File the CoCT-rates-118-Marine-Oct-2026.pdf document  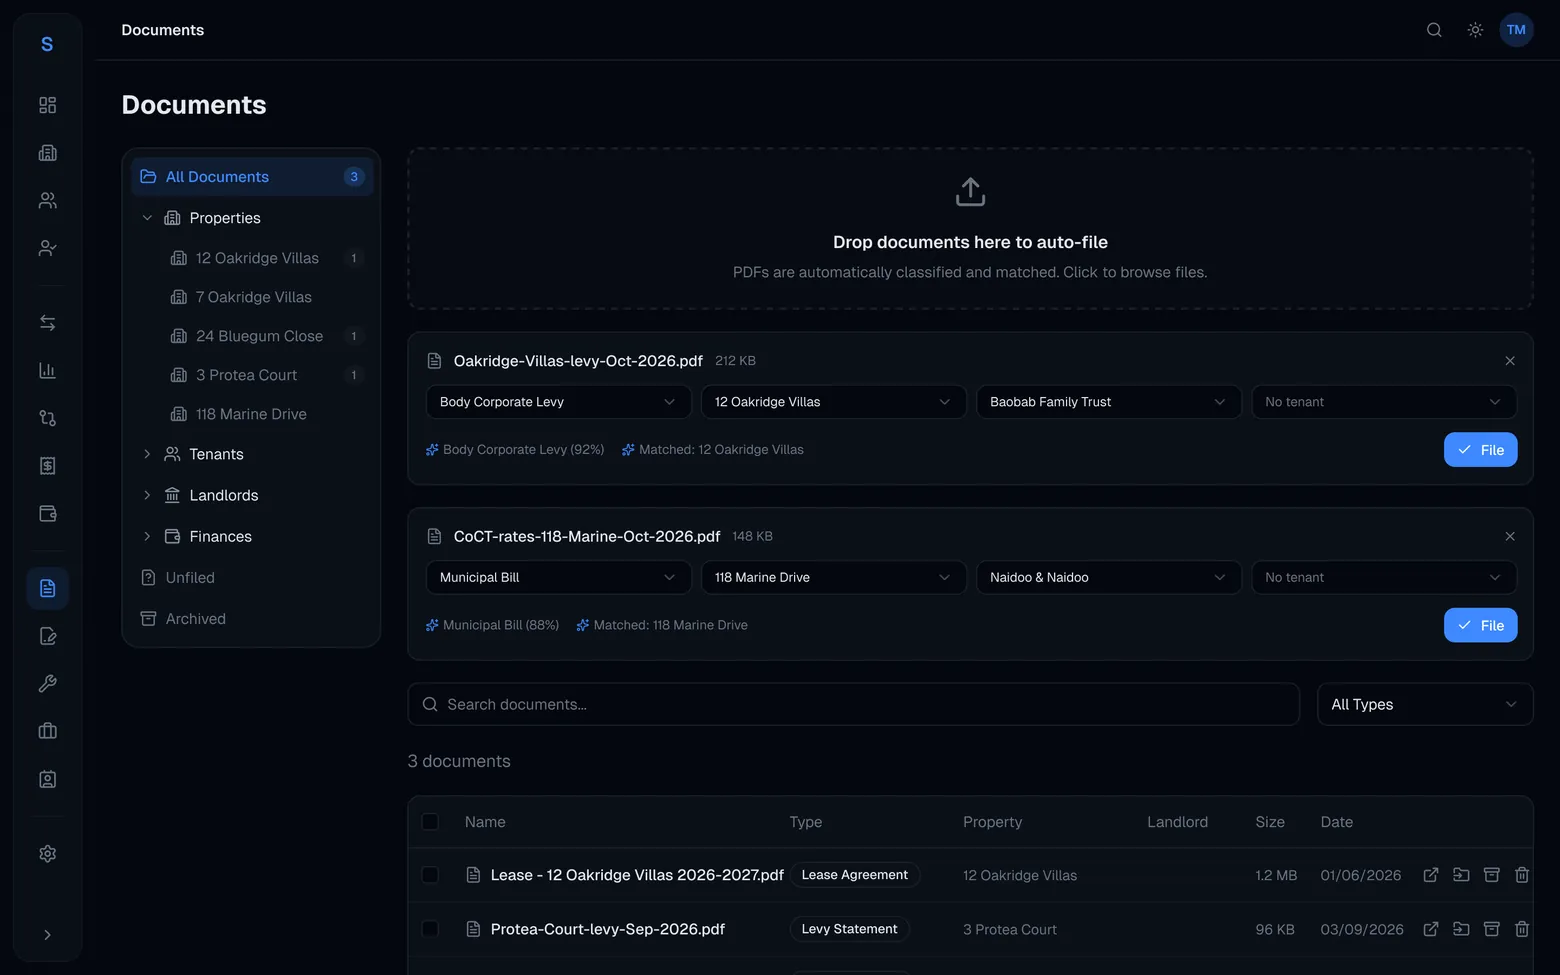coord(1480,625)
